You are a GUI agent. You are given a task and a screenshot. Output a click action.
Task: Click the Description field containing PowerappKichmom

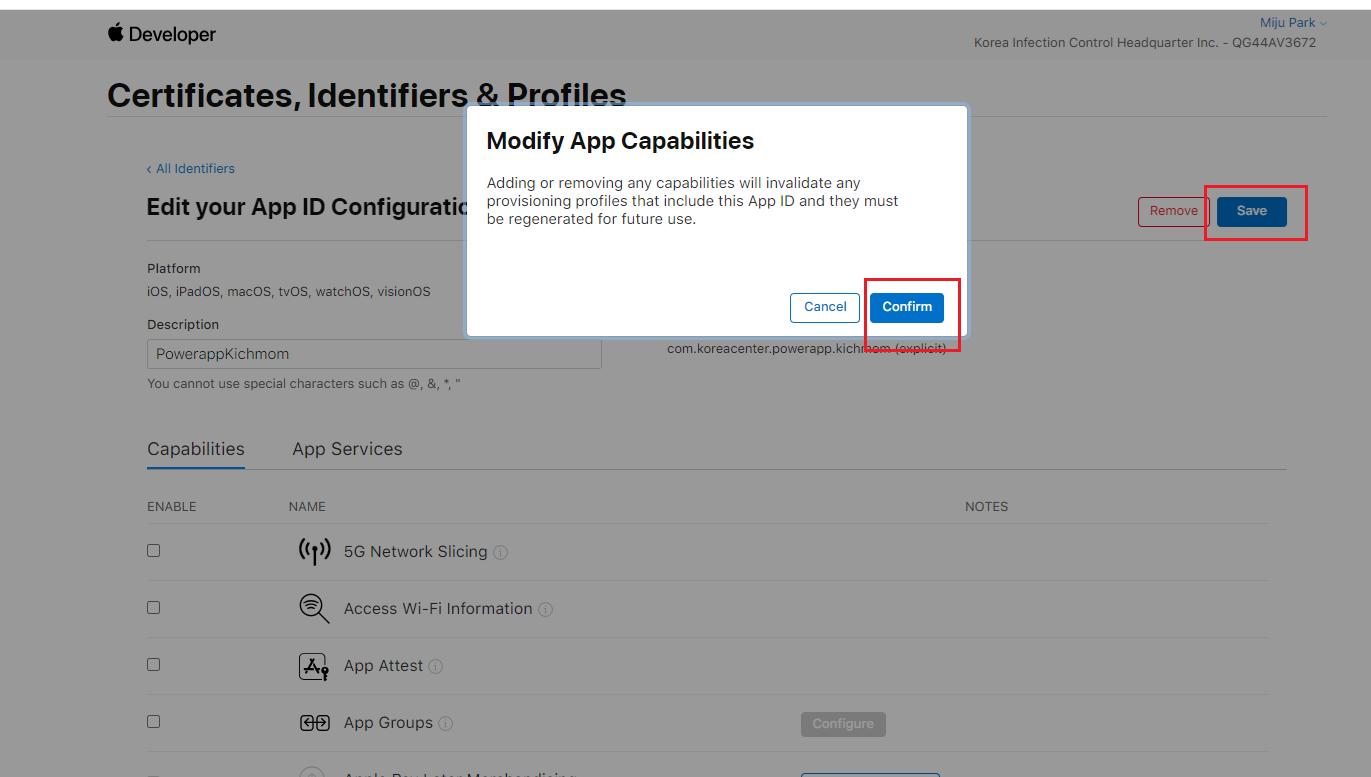[374, 354]
